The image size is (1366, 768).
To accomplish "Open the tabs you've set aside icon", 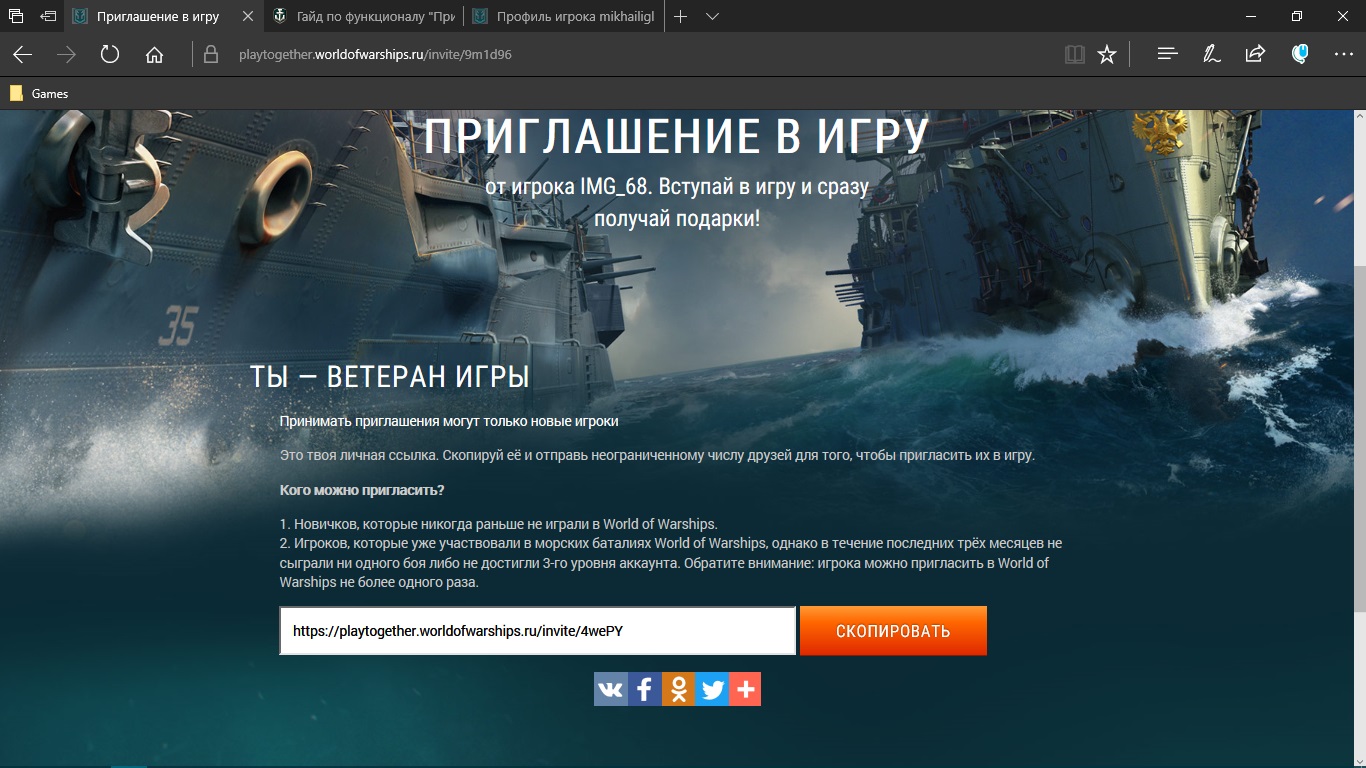I will [16, 17].
